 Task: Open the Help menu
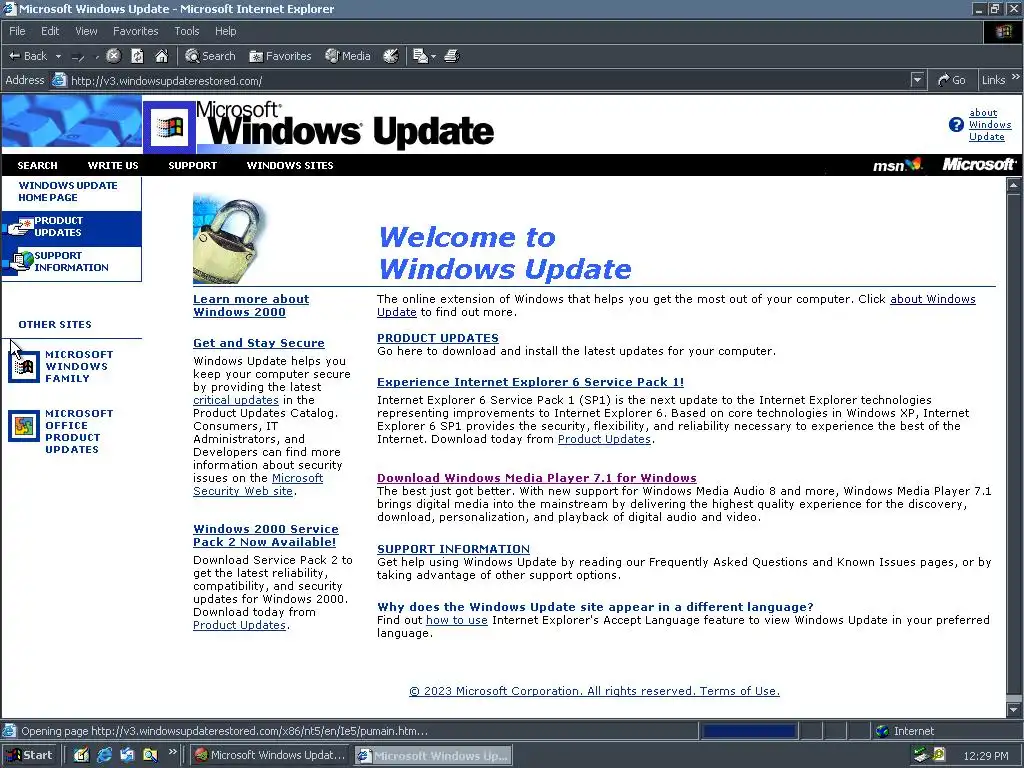tap(225, 31)
